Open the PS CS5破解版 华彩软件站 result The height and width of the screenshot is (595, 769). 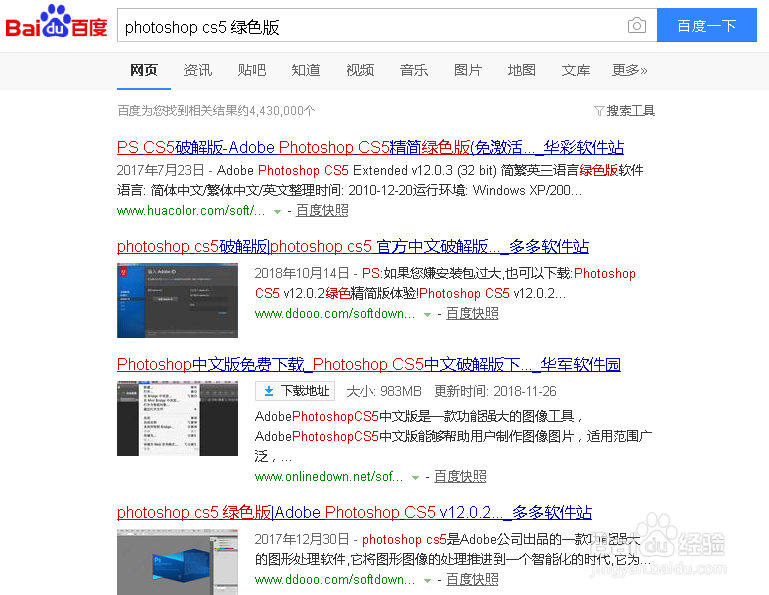(x=370, y=147)
